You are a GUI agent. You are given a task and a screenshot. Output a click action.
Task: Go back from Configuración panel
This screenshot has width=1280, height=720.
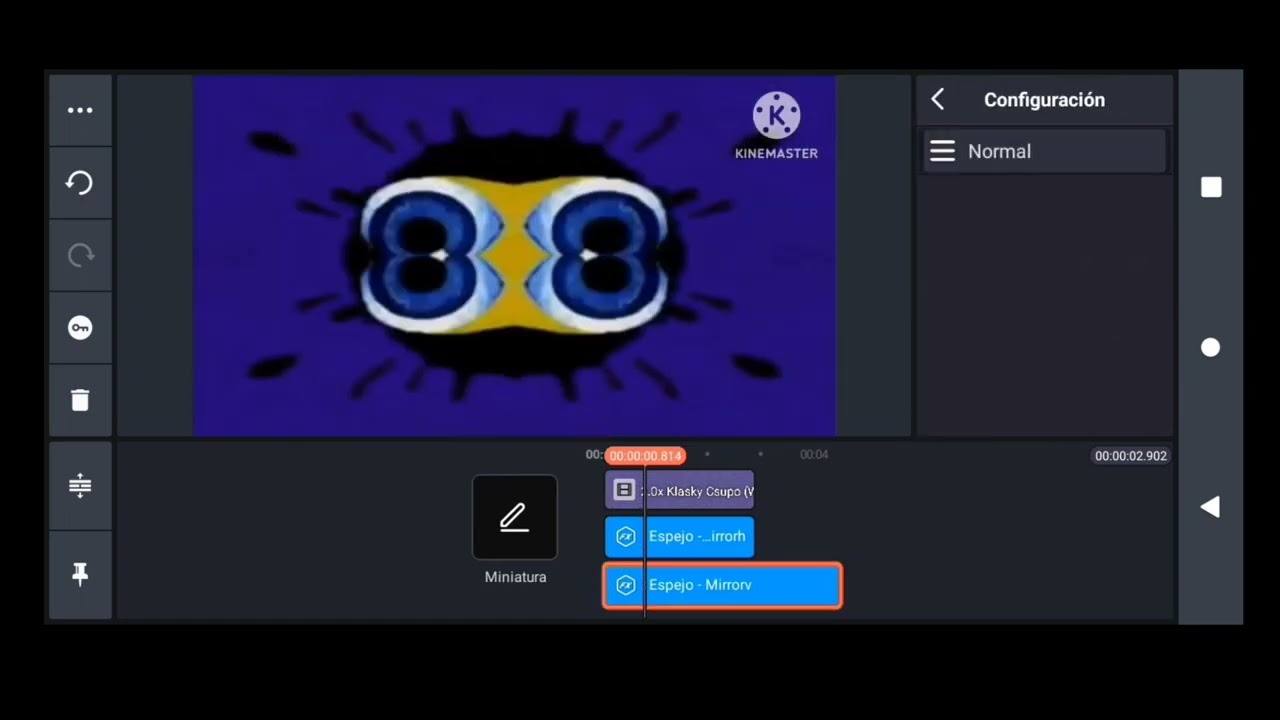pos(937,99)
